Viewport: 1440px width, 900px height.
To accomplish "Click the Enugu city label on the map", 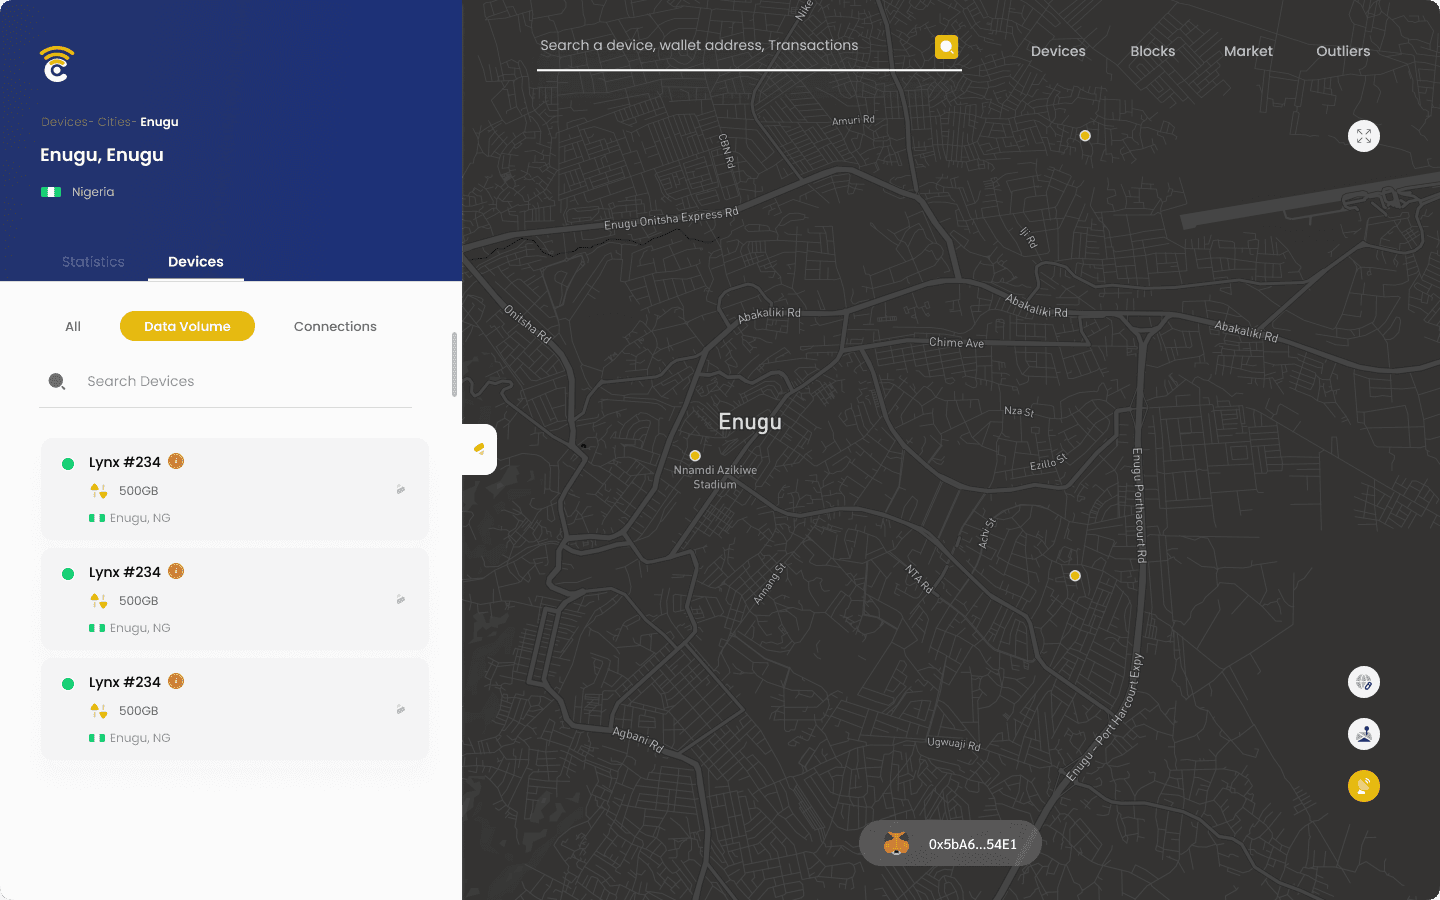I will click(x=750, y=422).
